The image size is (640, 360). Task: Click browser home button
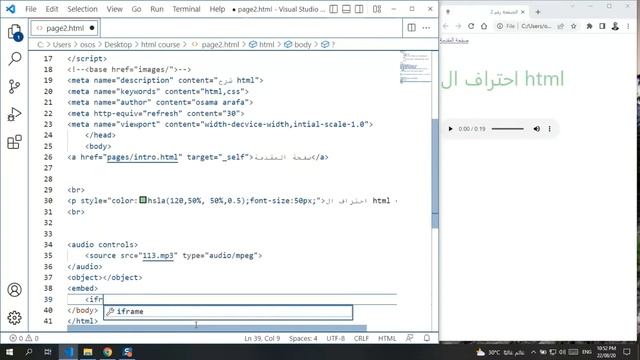tap(484, 26)
